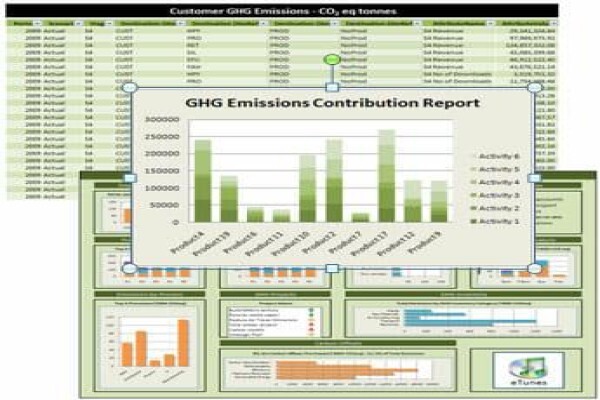Click the 150000 value on the vertical axis
The height and width of the screenshot is (400, 600).
tap(162, 171)
